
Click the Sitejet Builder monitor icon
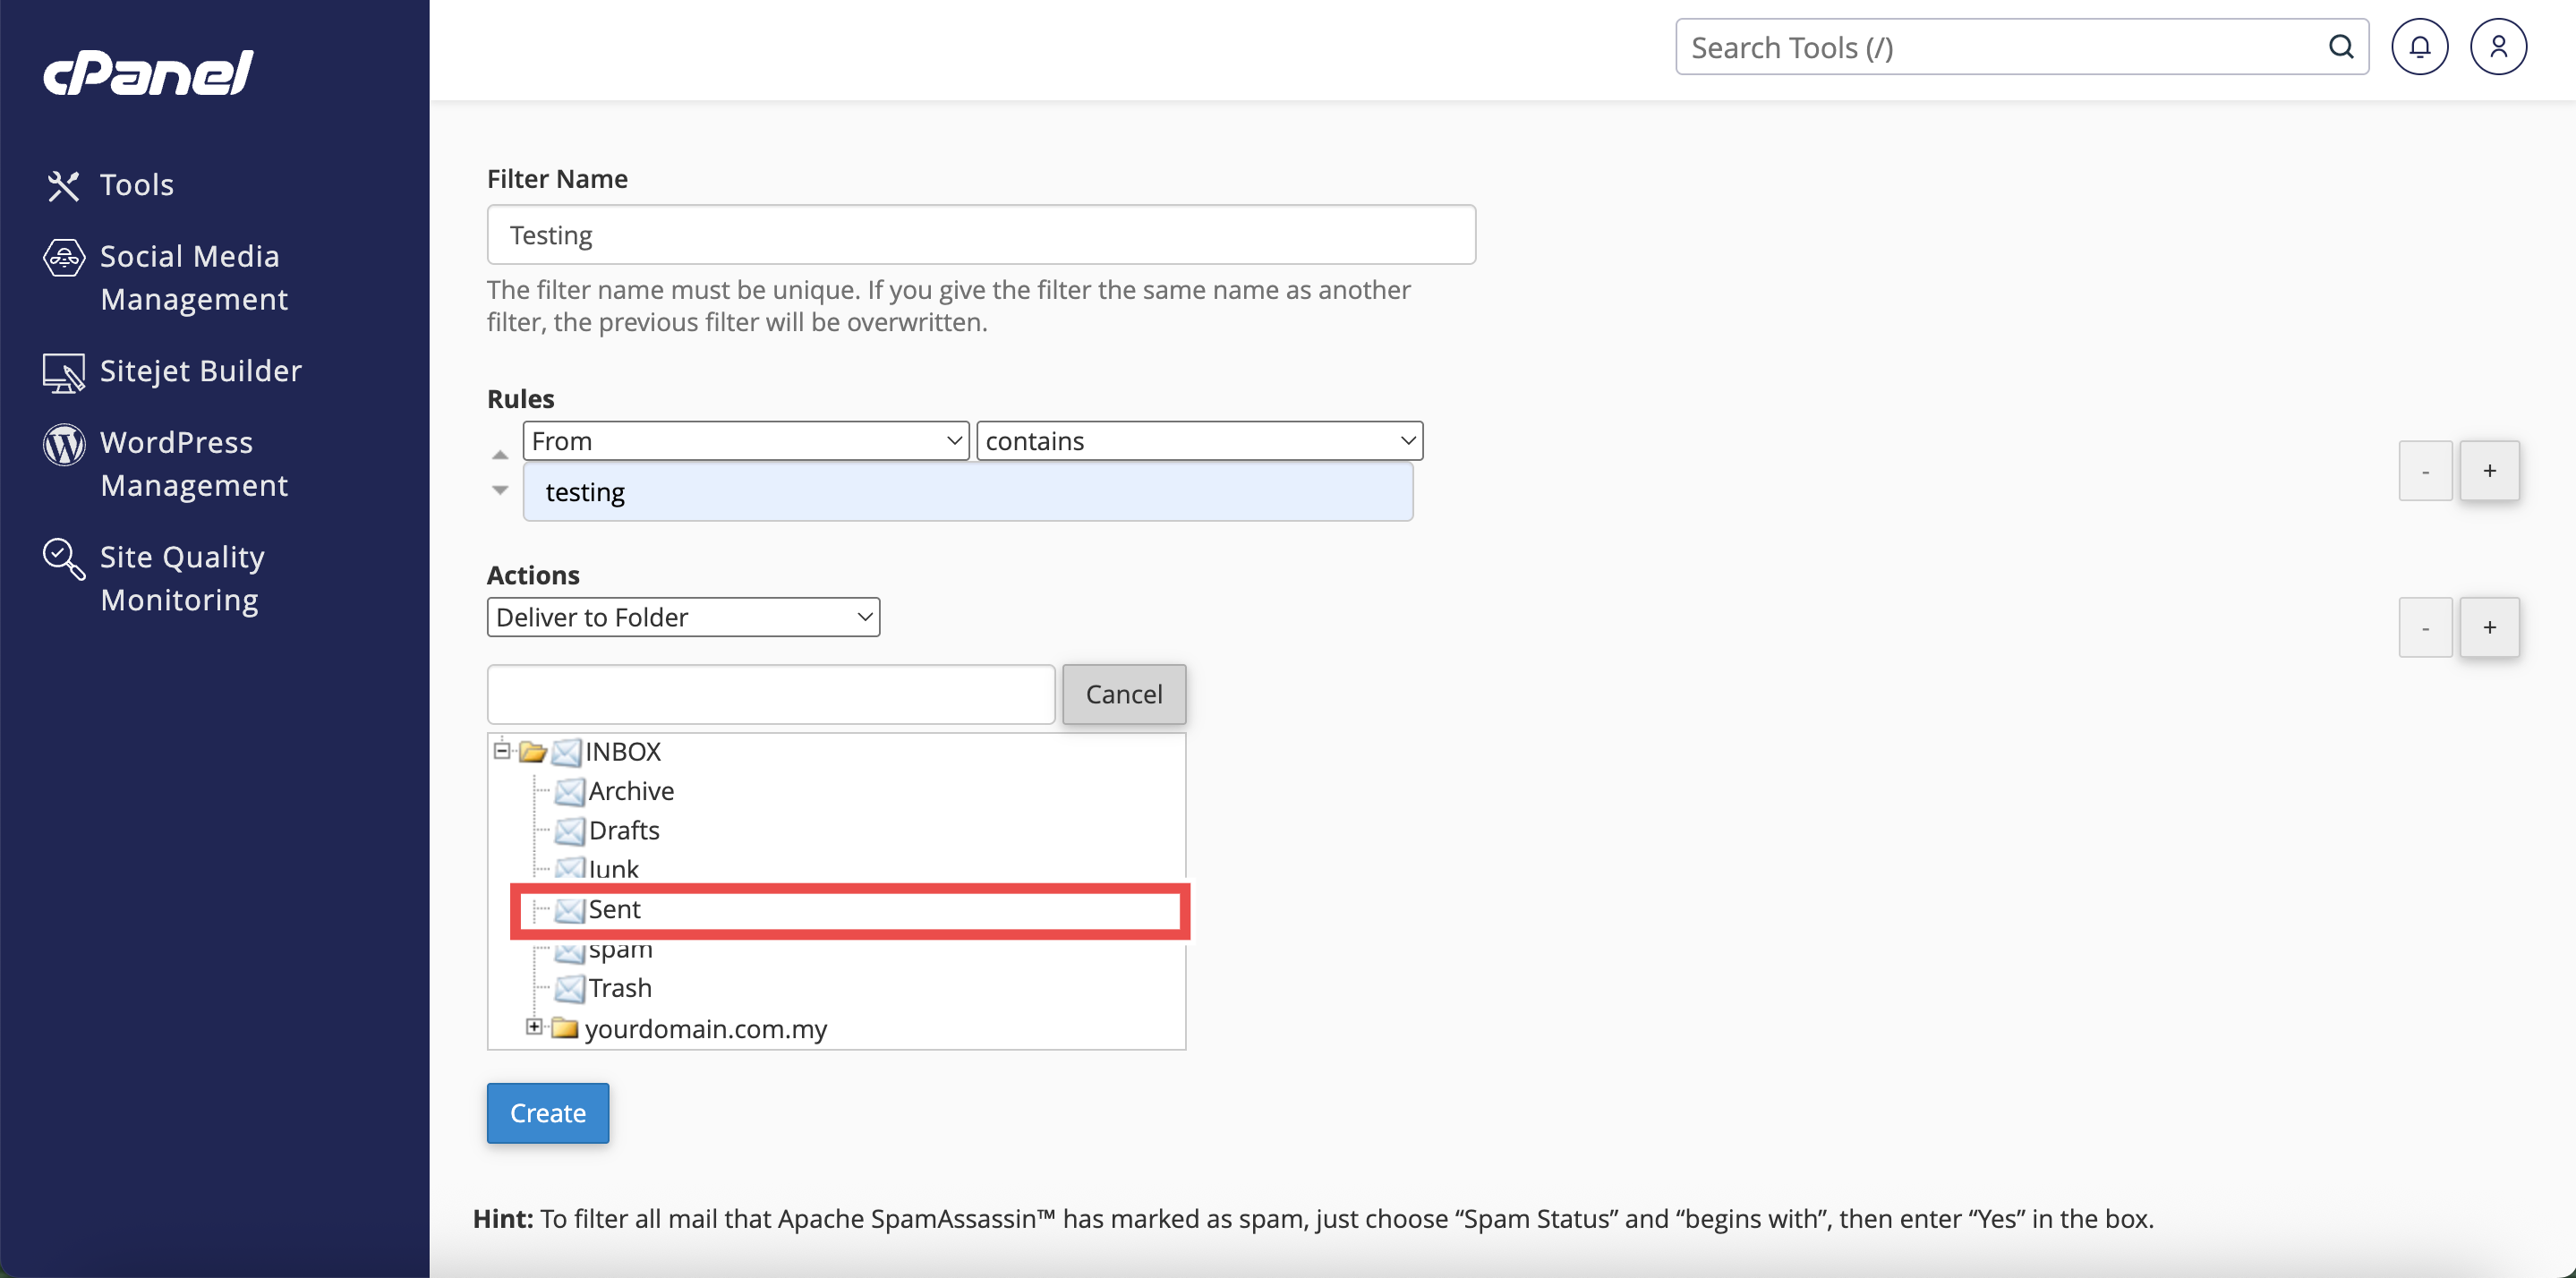[x=63, y=372]
